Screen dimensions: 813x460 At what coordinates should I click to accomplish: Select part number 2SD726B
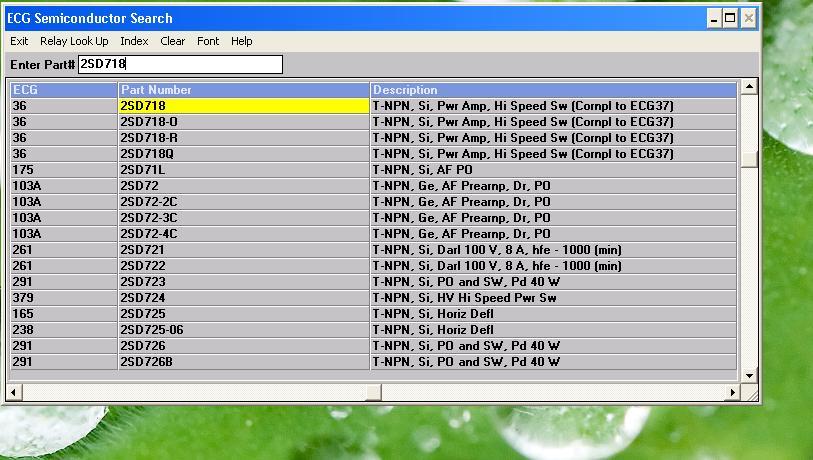244,362
